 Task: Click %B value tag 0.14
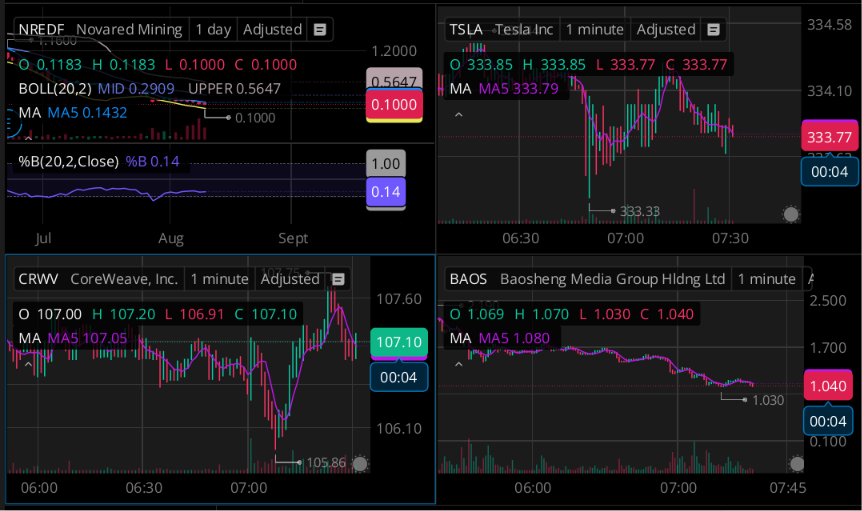coord(386,192)
